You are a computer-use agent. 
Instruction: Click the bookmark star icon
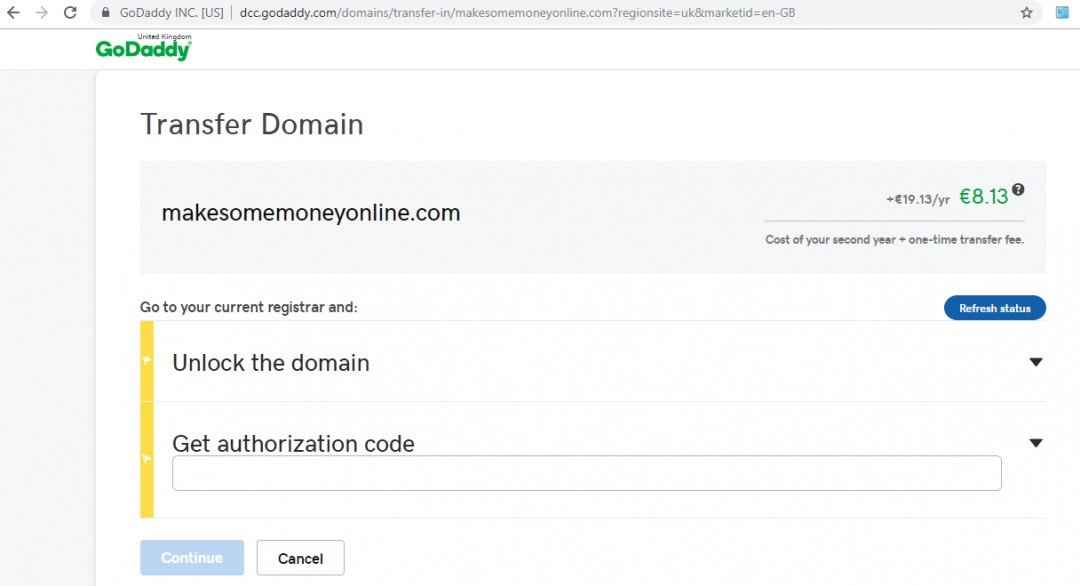[1027, 13]
